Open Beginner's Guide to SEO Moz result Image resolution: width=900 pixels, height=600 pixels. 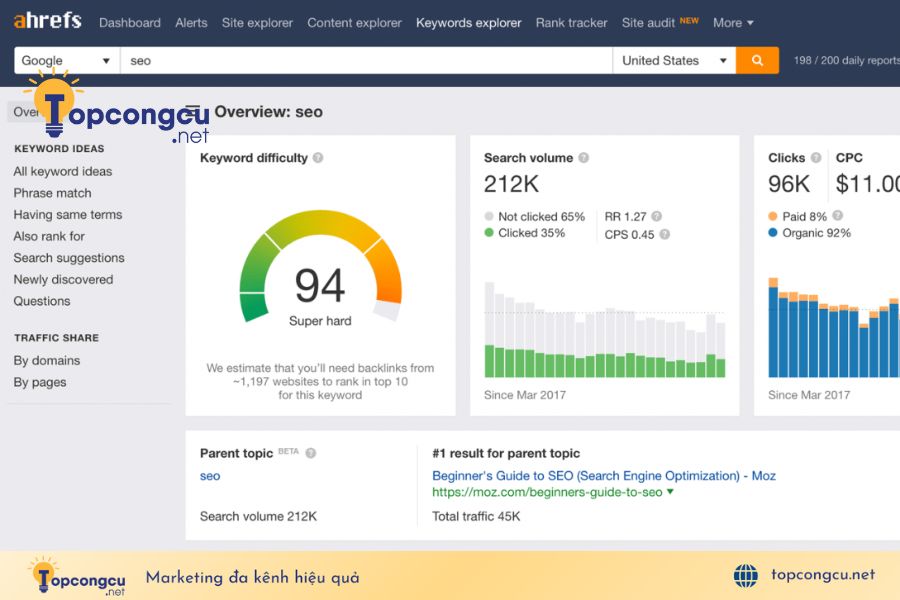[x=604, y=475]
